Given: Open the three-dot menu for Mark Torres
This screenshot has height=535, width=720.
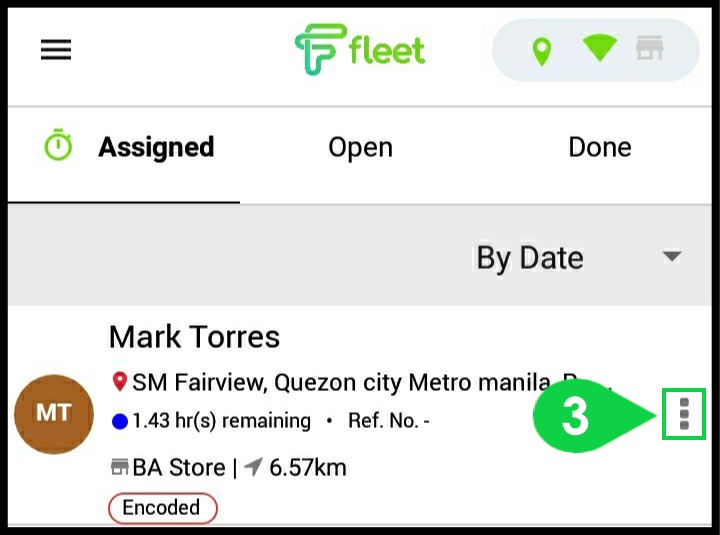Looking at the screenshot, I should pyautogui.click(x=684, y=414).
